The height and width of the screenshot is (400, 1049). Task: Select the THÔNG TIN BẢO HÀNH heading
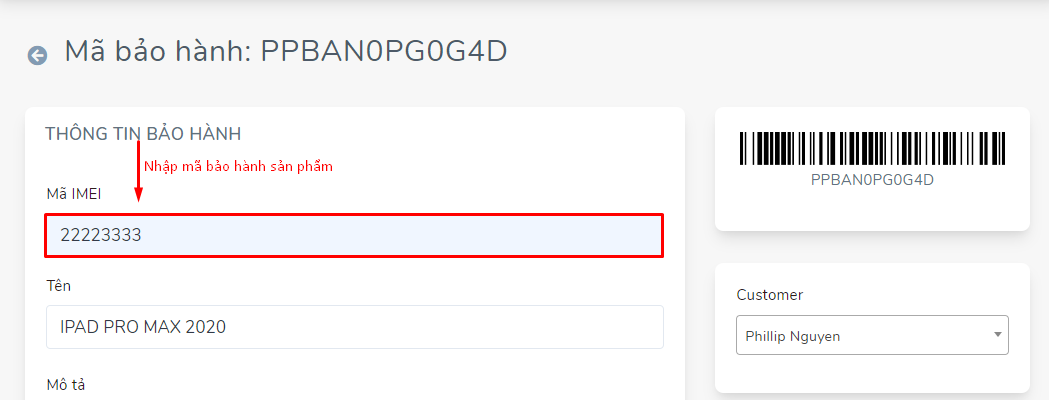[x=143, y=134]
